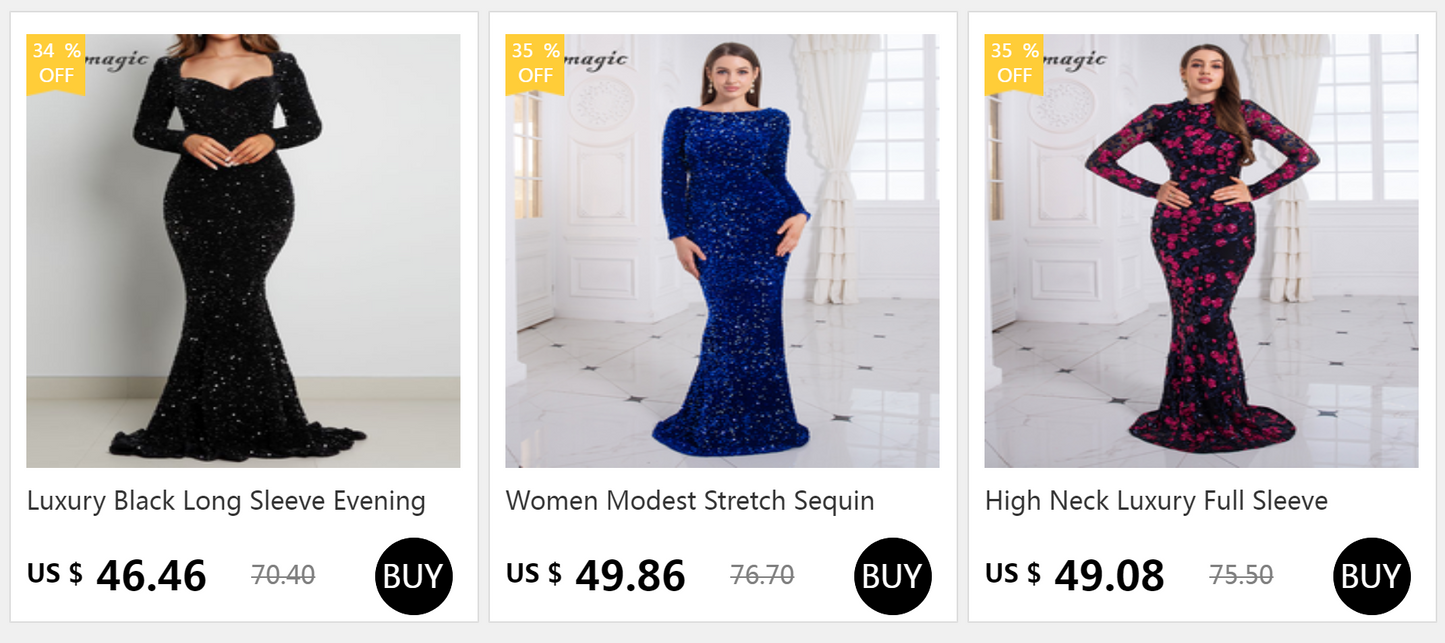Open the Luxury Black Long Sleeve Evening listing
Image resolution: width=1445 pixels, height=643 pixels.
point(226,501)
